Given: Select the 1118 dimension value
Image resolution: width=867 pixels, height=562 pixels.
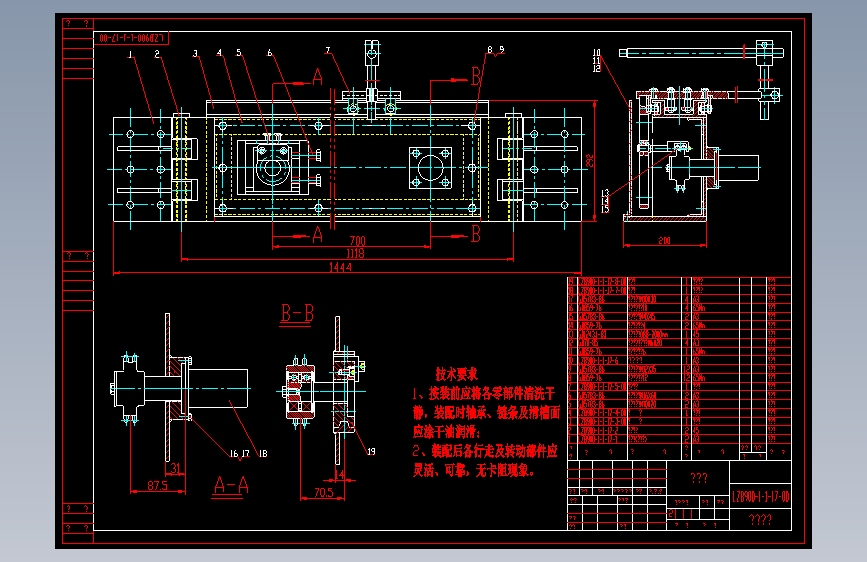Looking at the screenshot, I should click(356, 253).
